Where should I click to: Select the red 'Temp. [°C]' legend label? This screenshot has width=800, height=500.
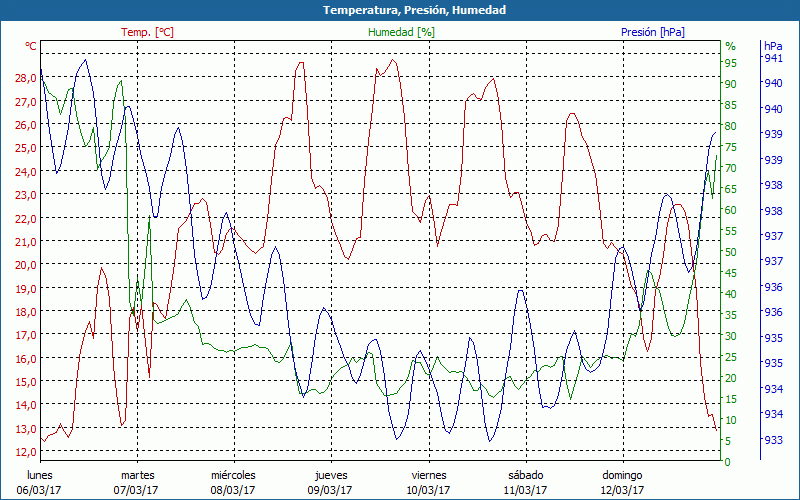[147, 32]
